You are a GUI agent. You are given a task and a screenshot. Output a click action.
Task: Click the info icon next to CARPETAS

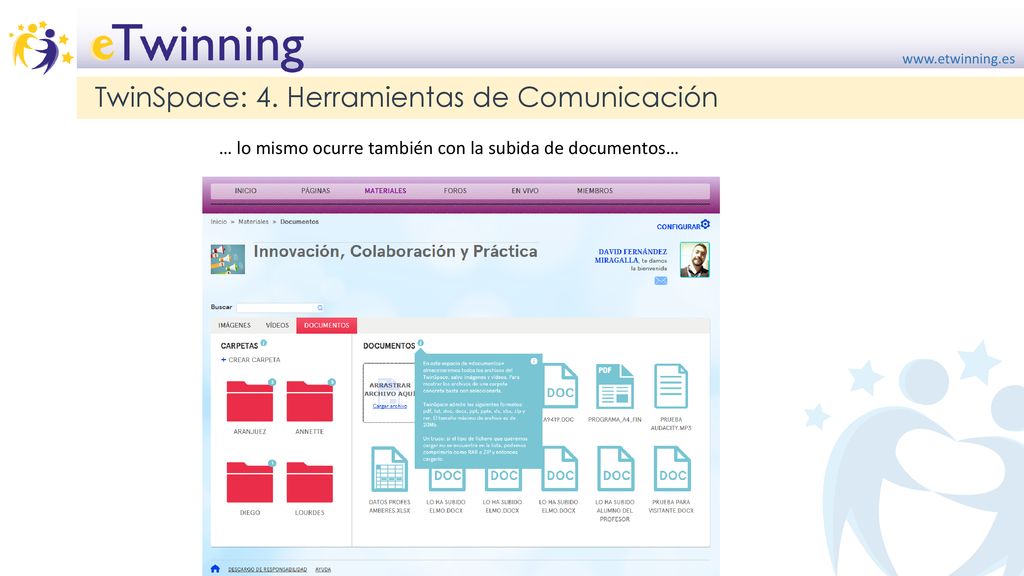click(x=264, y=342)
